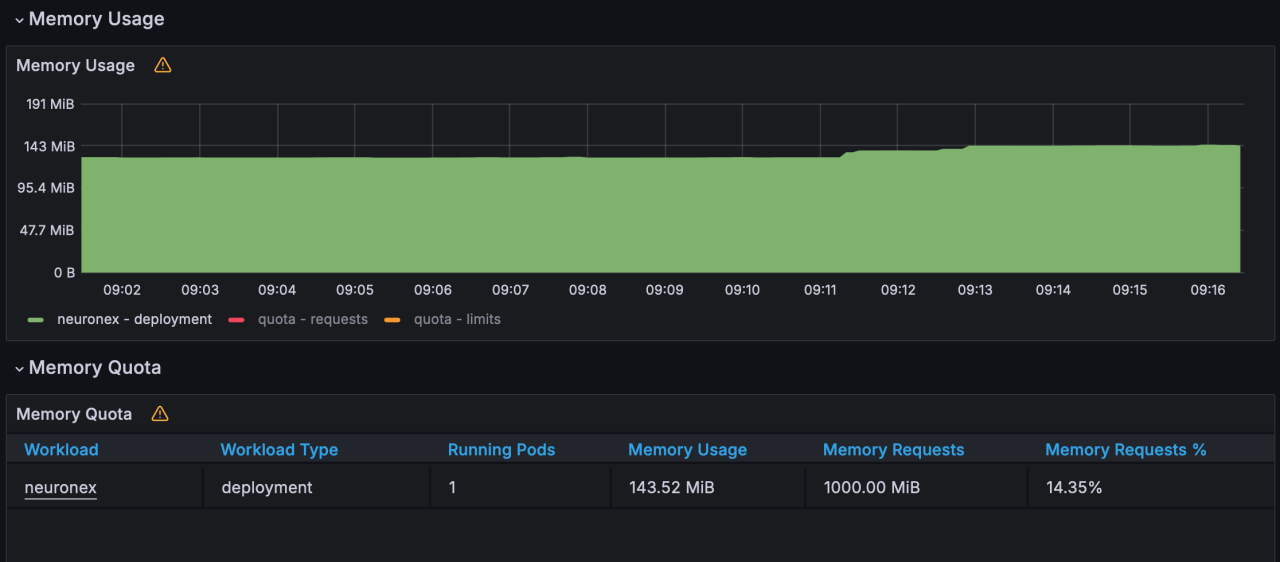
Task: Click the warning icon beside Memory Usage panel title
Action: (163, 65)
